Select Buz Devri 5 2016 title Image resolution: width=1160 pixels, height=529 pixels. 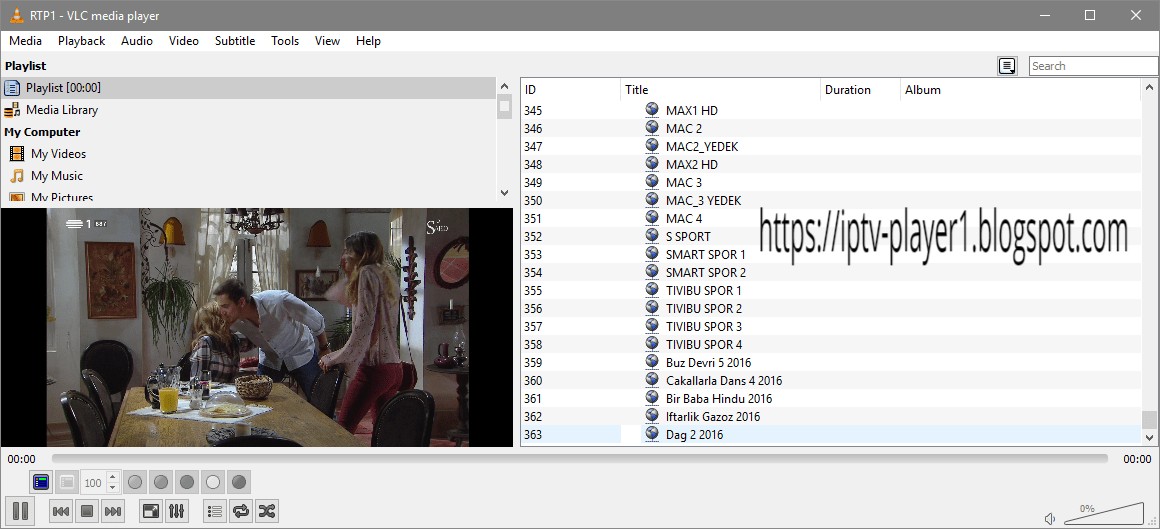[x=709, y=363]
